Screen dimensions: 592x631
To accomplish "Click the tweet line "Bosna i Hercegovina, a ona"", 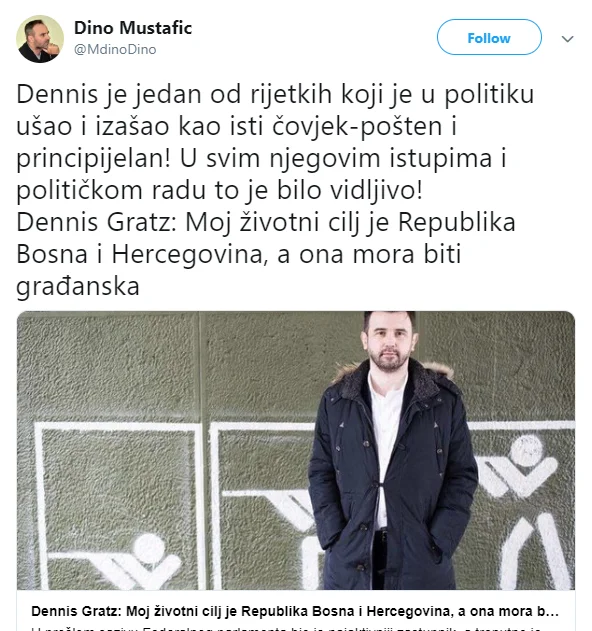I will (x=239, y=254).
